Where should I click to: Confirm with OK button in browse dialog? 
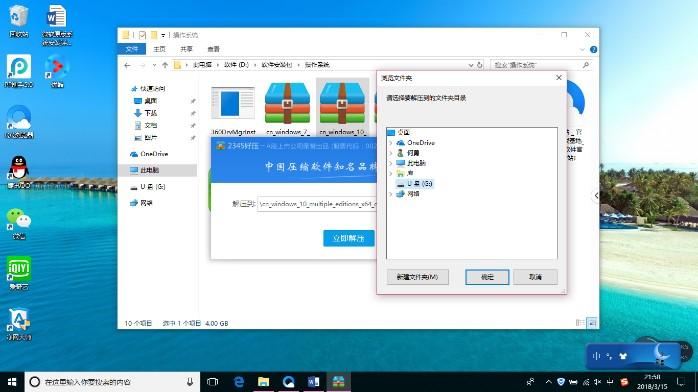(x=487, y=277)
